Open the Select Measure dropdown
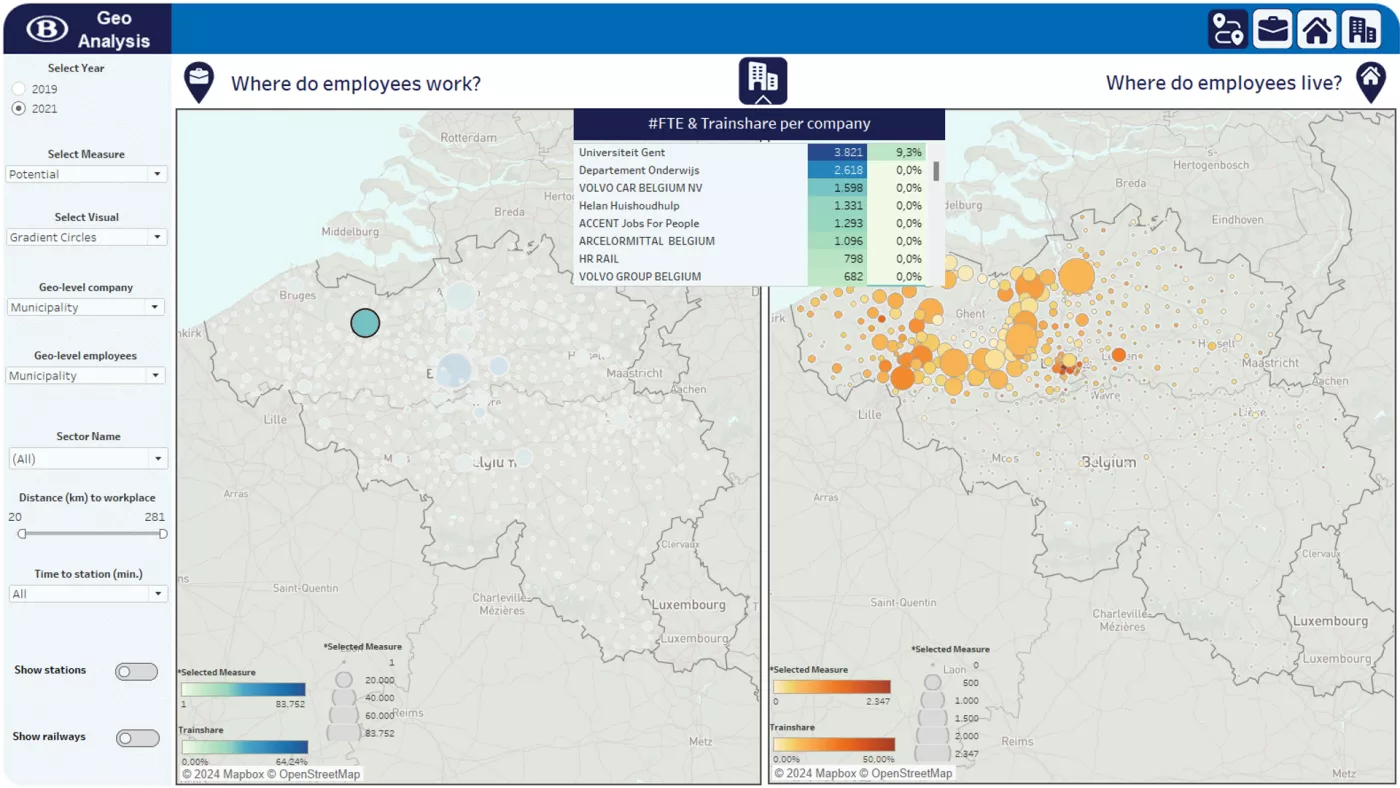Viewport: 1400px width, 788px height. click(x=86, y=174)
